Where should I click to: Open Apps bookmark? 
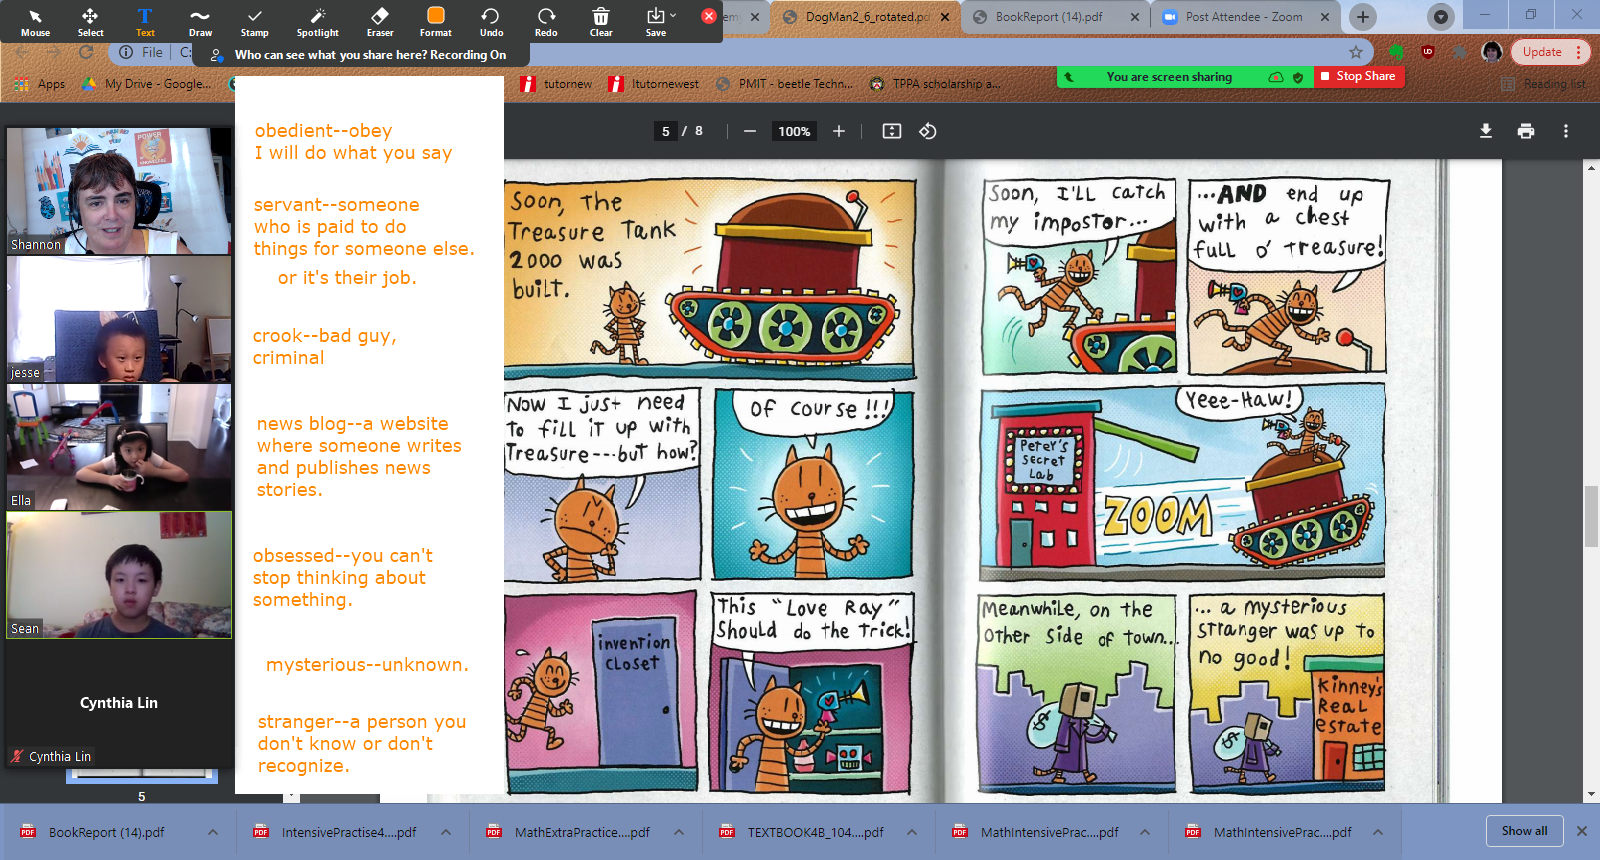(x=40, y=84)
